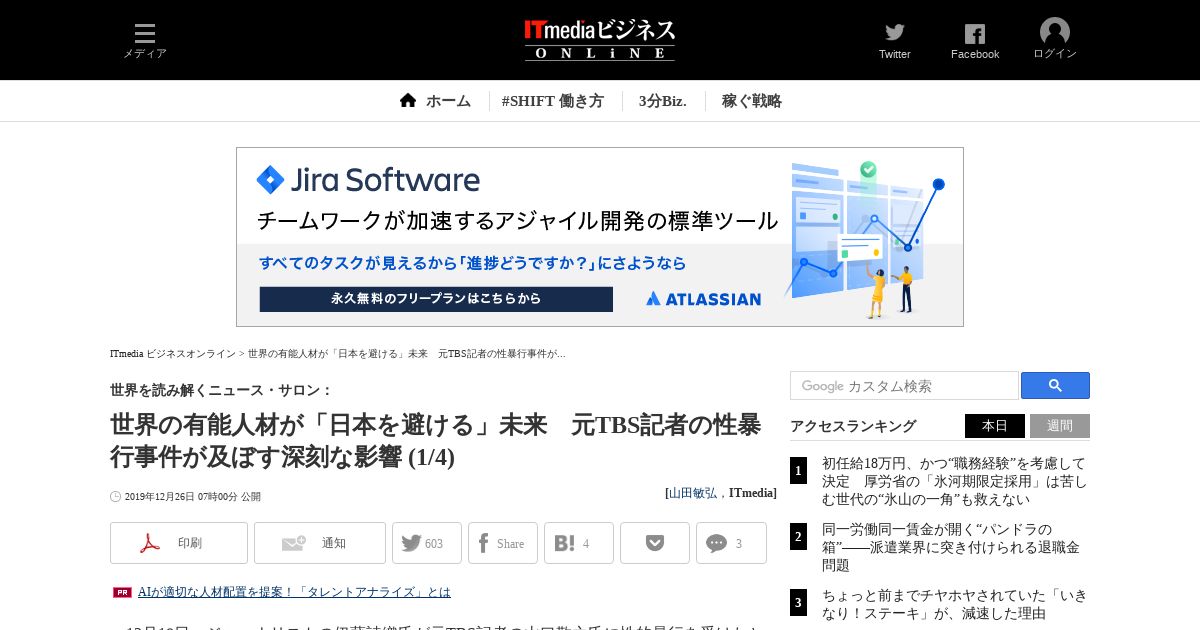Switch ranking to the 本日 tab

coord(995,426)
